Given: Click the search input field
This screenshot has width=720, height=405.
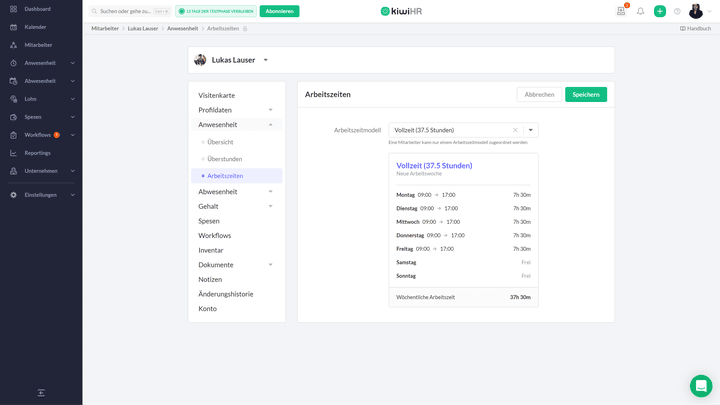Looking at the screenshot, I should [x=125, y=11].
